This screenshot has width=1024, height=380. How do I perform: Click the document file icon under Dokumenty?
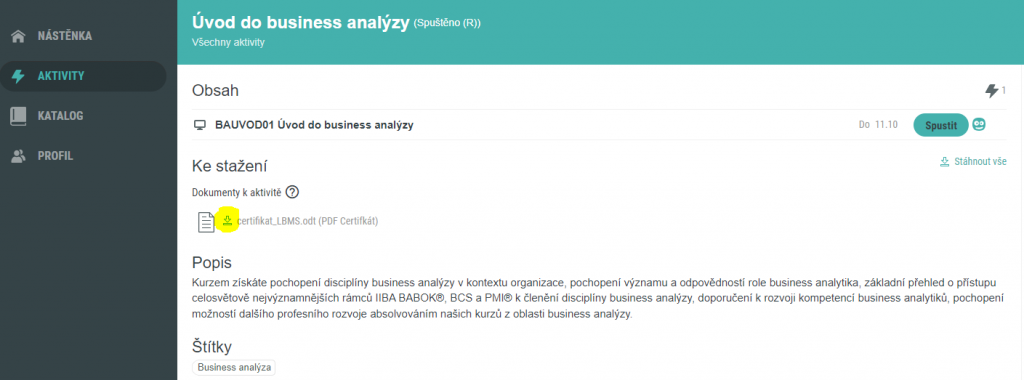[x=206, y=222]
